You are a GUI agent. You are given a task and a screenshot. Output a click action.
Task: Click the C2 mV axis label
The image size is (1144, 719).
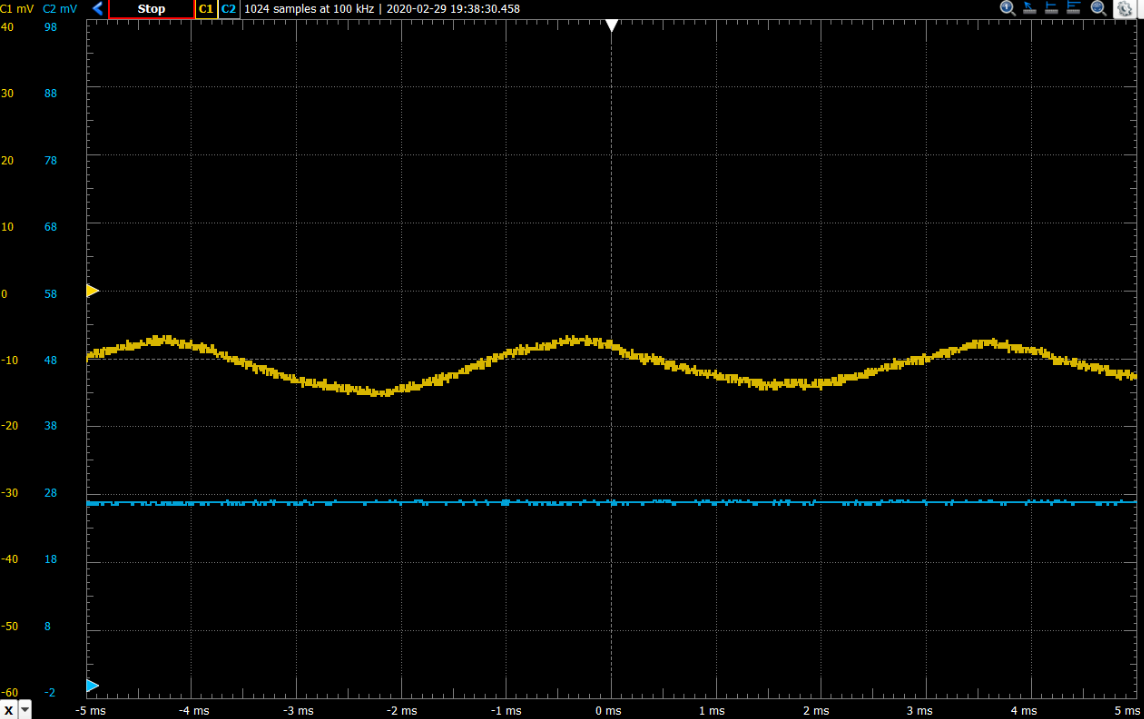pyautogui.click(x=60, y=9)
